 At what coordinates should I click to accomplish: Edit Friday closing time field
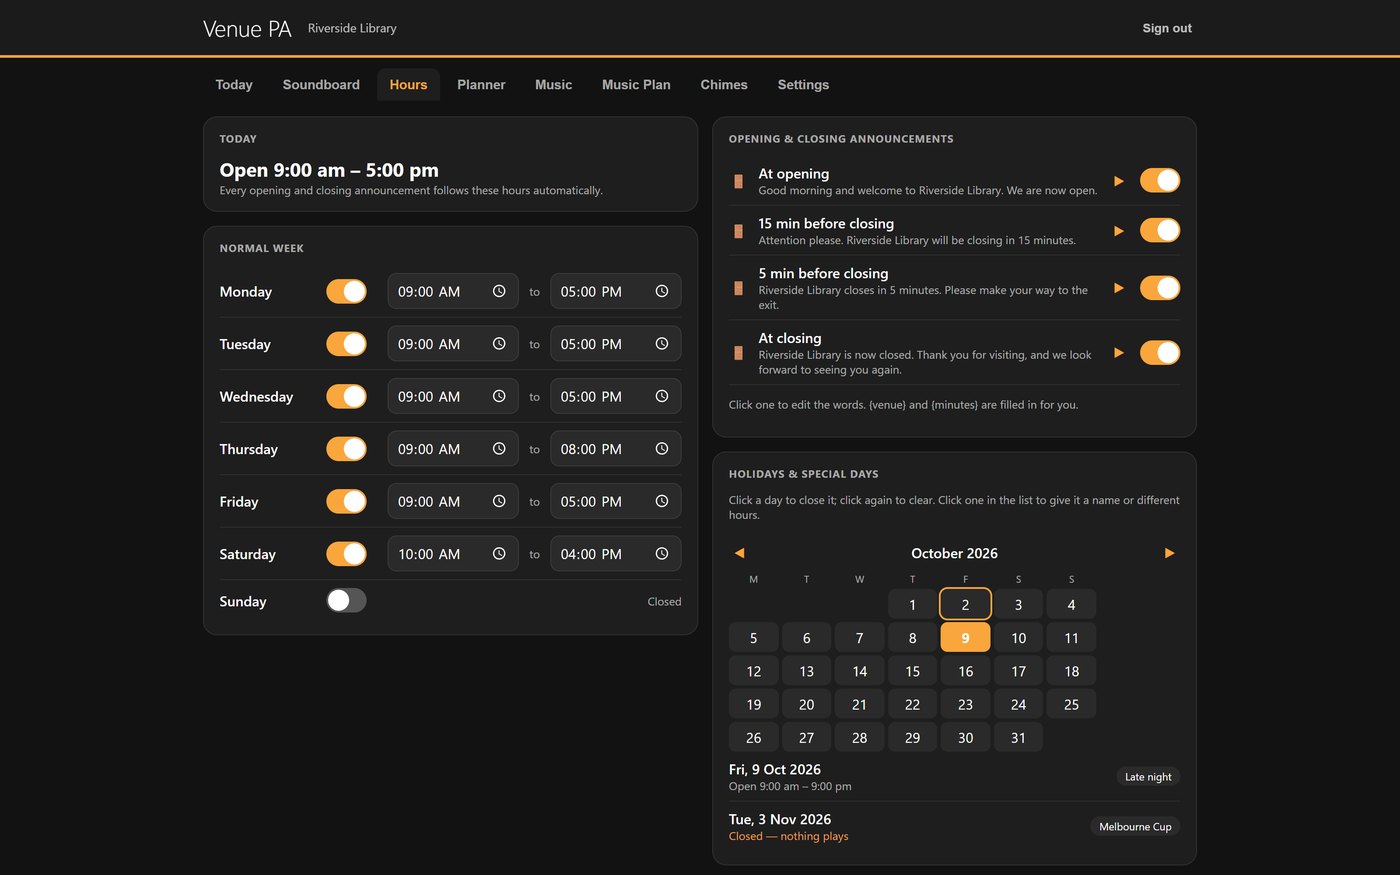coord(616,501)
